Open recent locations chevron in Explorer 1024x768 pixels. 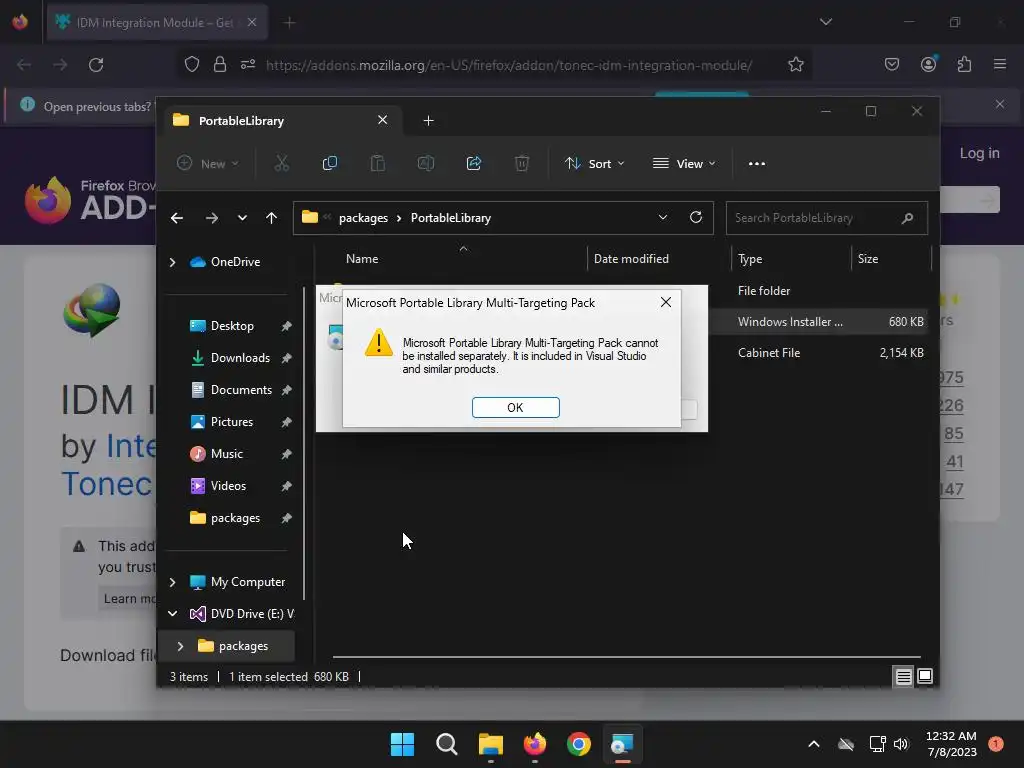click(x=242, y=218)
